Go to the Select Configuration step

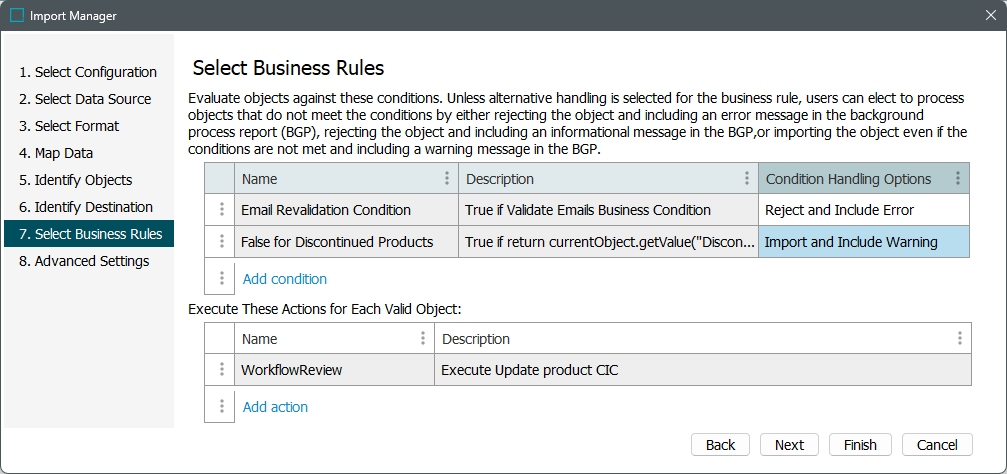[88, 72]
